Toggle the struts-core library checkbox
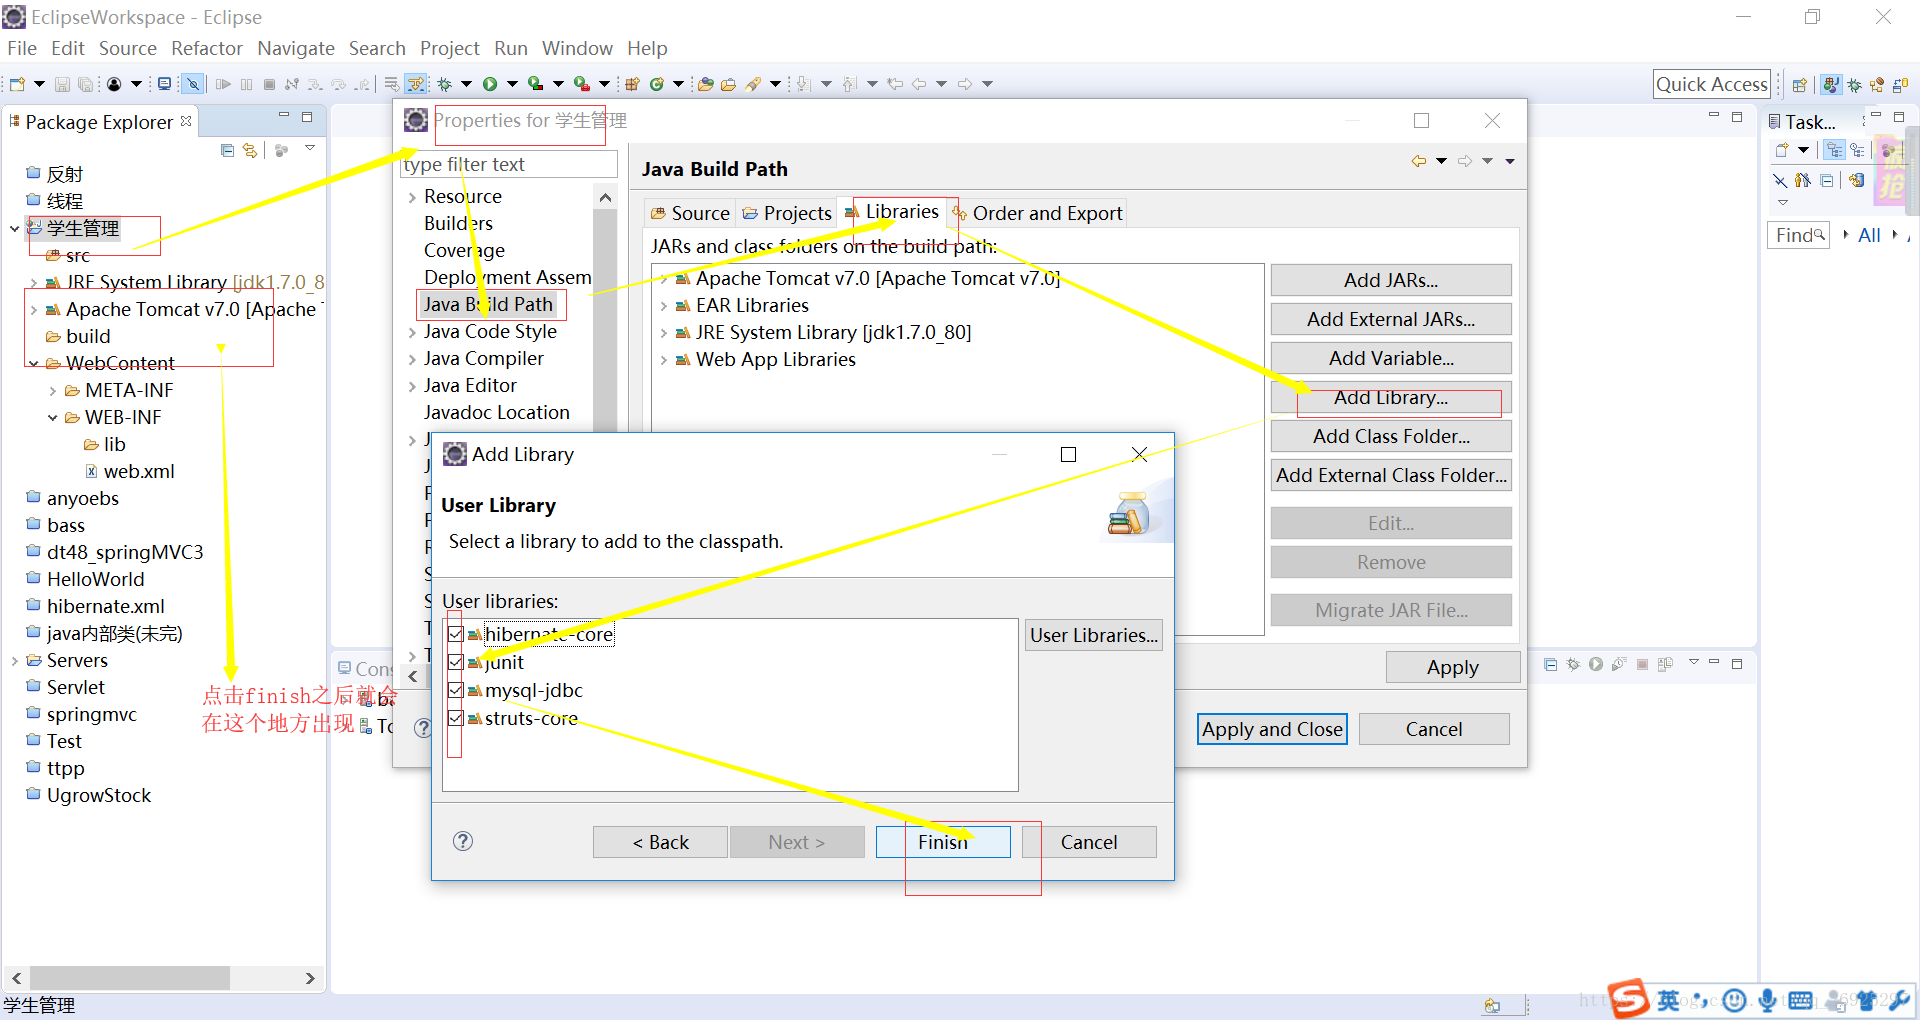 pyautogui.click(x=456, y=718)
